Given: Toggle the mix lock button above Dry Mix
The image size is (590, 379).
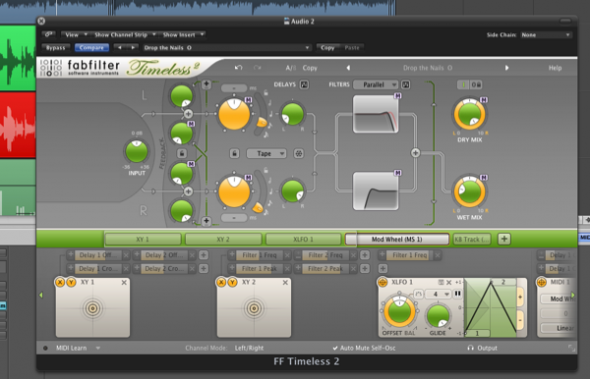Looking at the screenshot, I should [476, 85].
